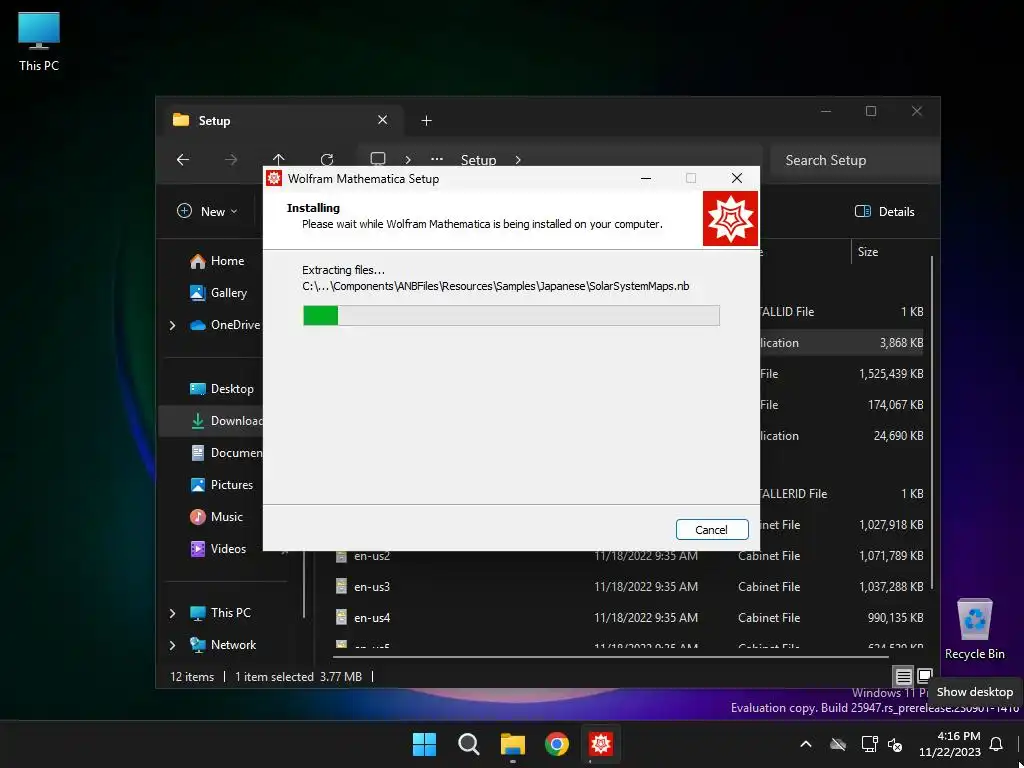Launch Google Chrome from the taskbar

pyautogui.click(x=556, y=744)
